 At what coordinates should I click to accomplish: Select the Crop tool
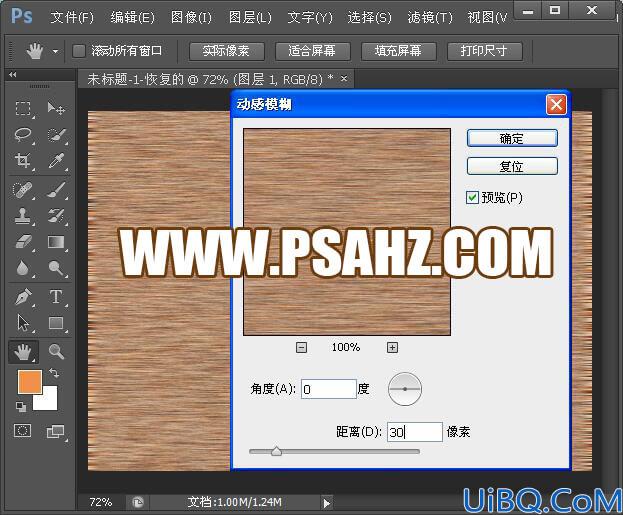(23, 161)
